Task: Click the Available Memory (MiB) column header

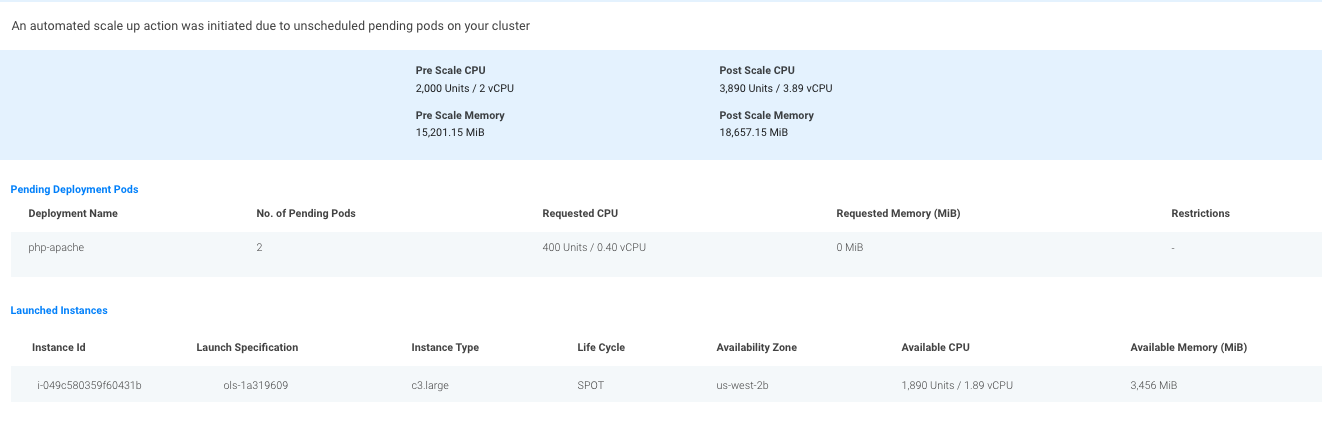Action: coord(1188,347)
